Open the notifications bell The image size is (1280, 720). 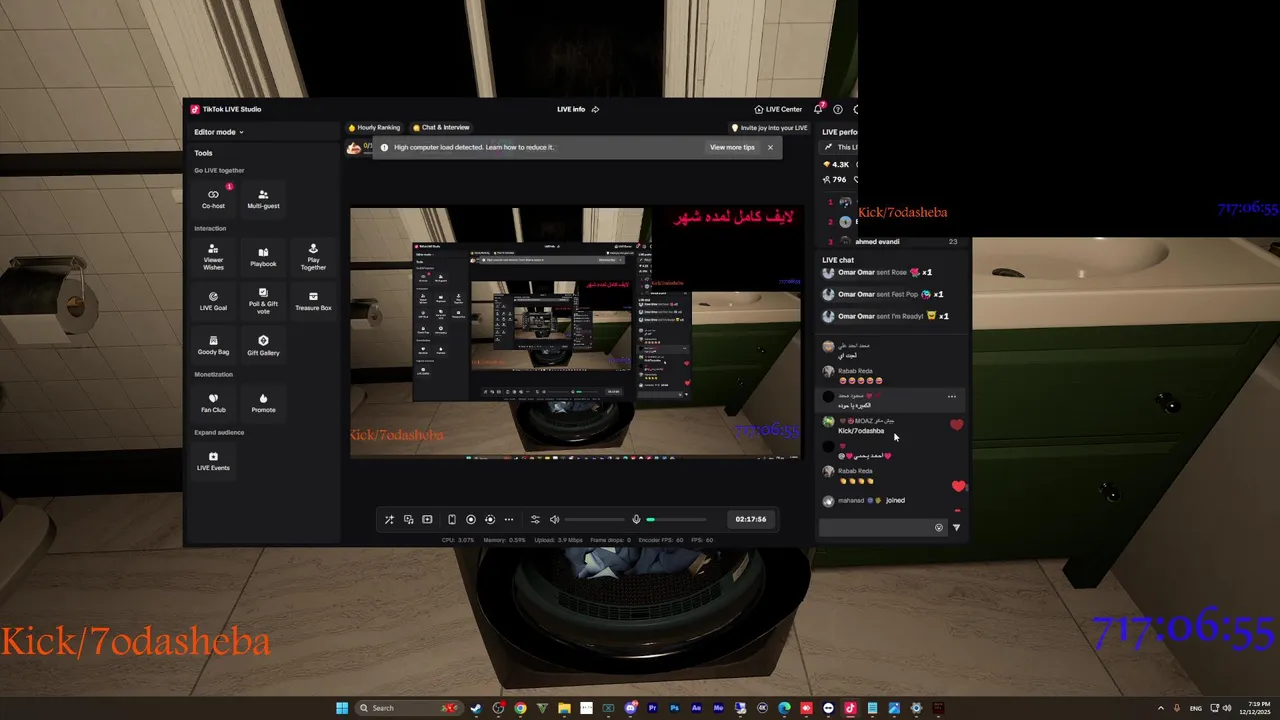click(818, 109)
